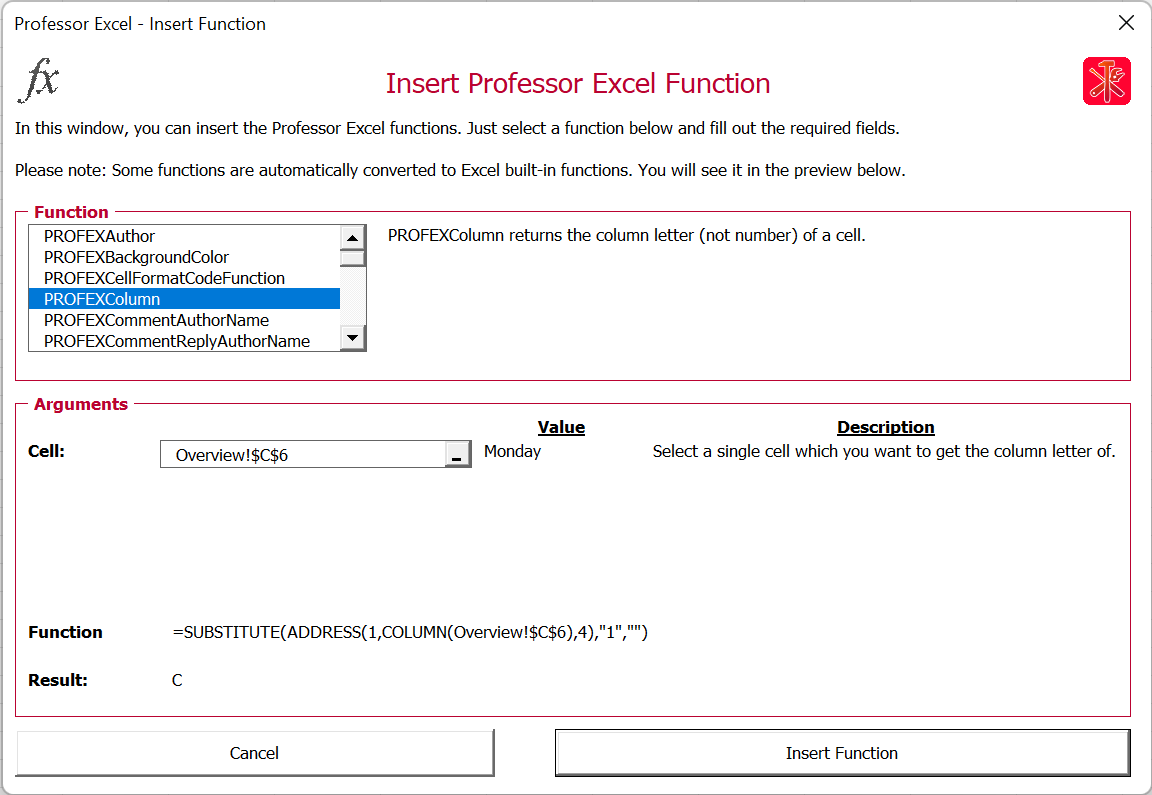Image resolution: width=1152 pixels, height=795 pixels.
Task: Click the scrollbar up arrow icon
Action: coord(352,237)
